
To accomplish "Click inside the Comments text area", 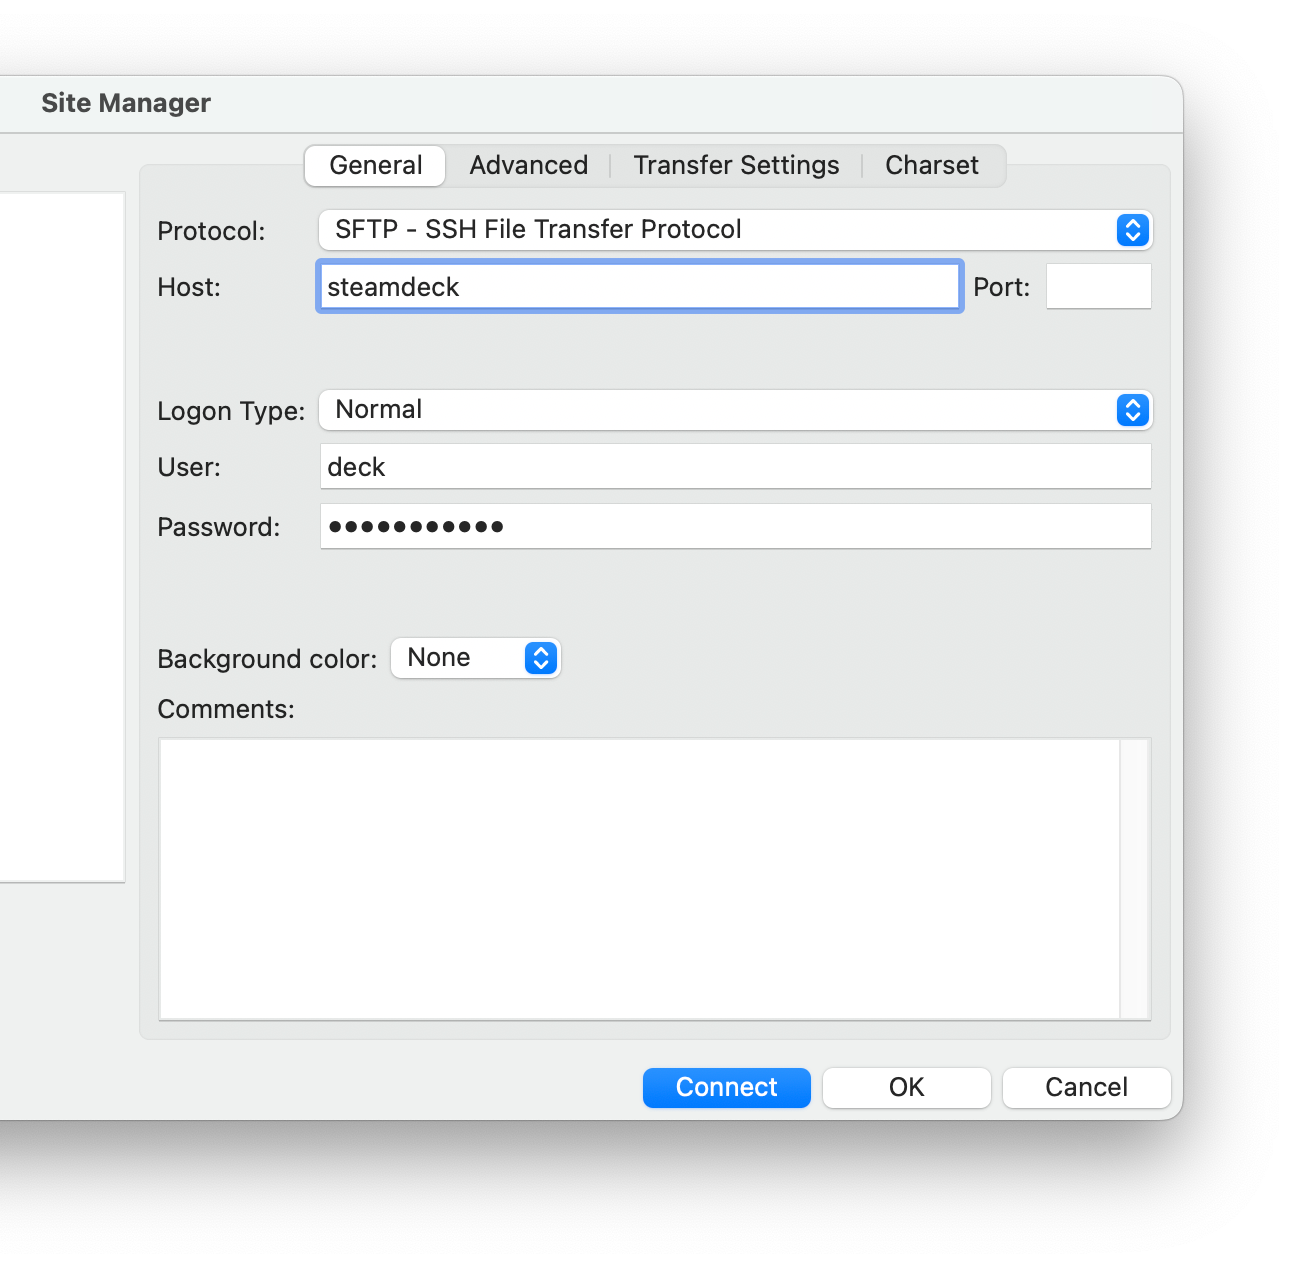I will point(640,879).
